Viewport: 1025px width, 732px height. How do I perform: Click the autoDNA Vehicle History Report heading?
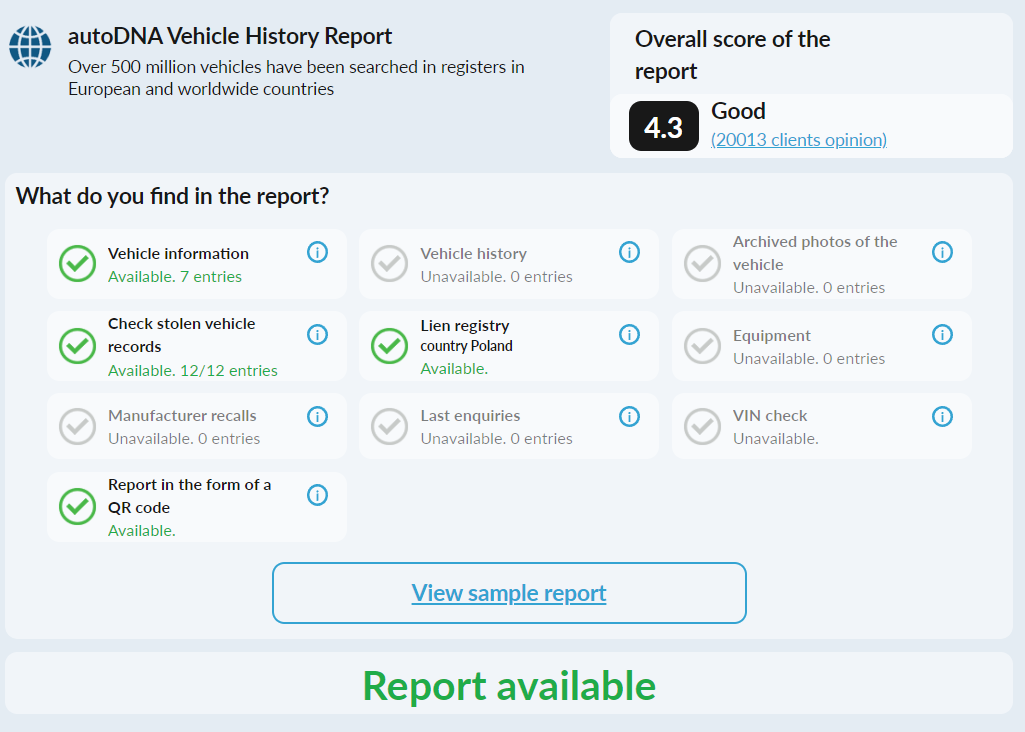coord(230,36)
